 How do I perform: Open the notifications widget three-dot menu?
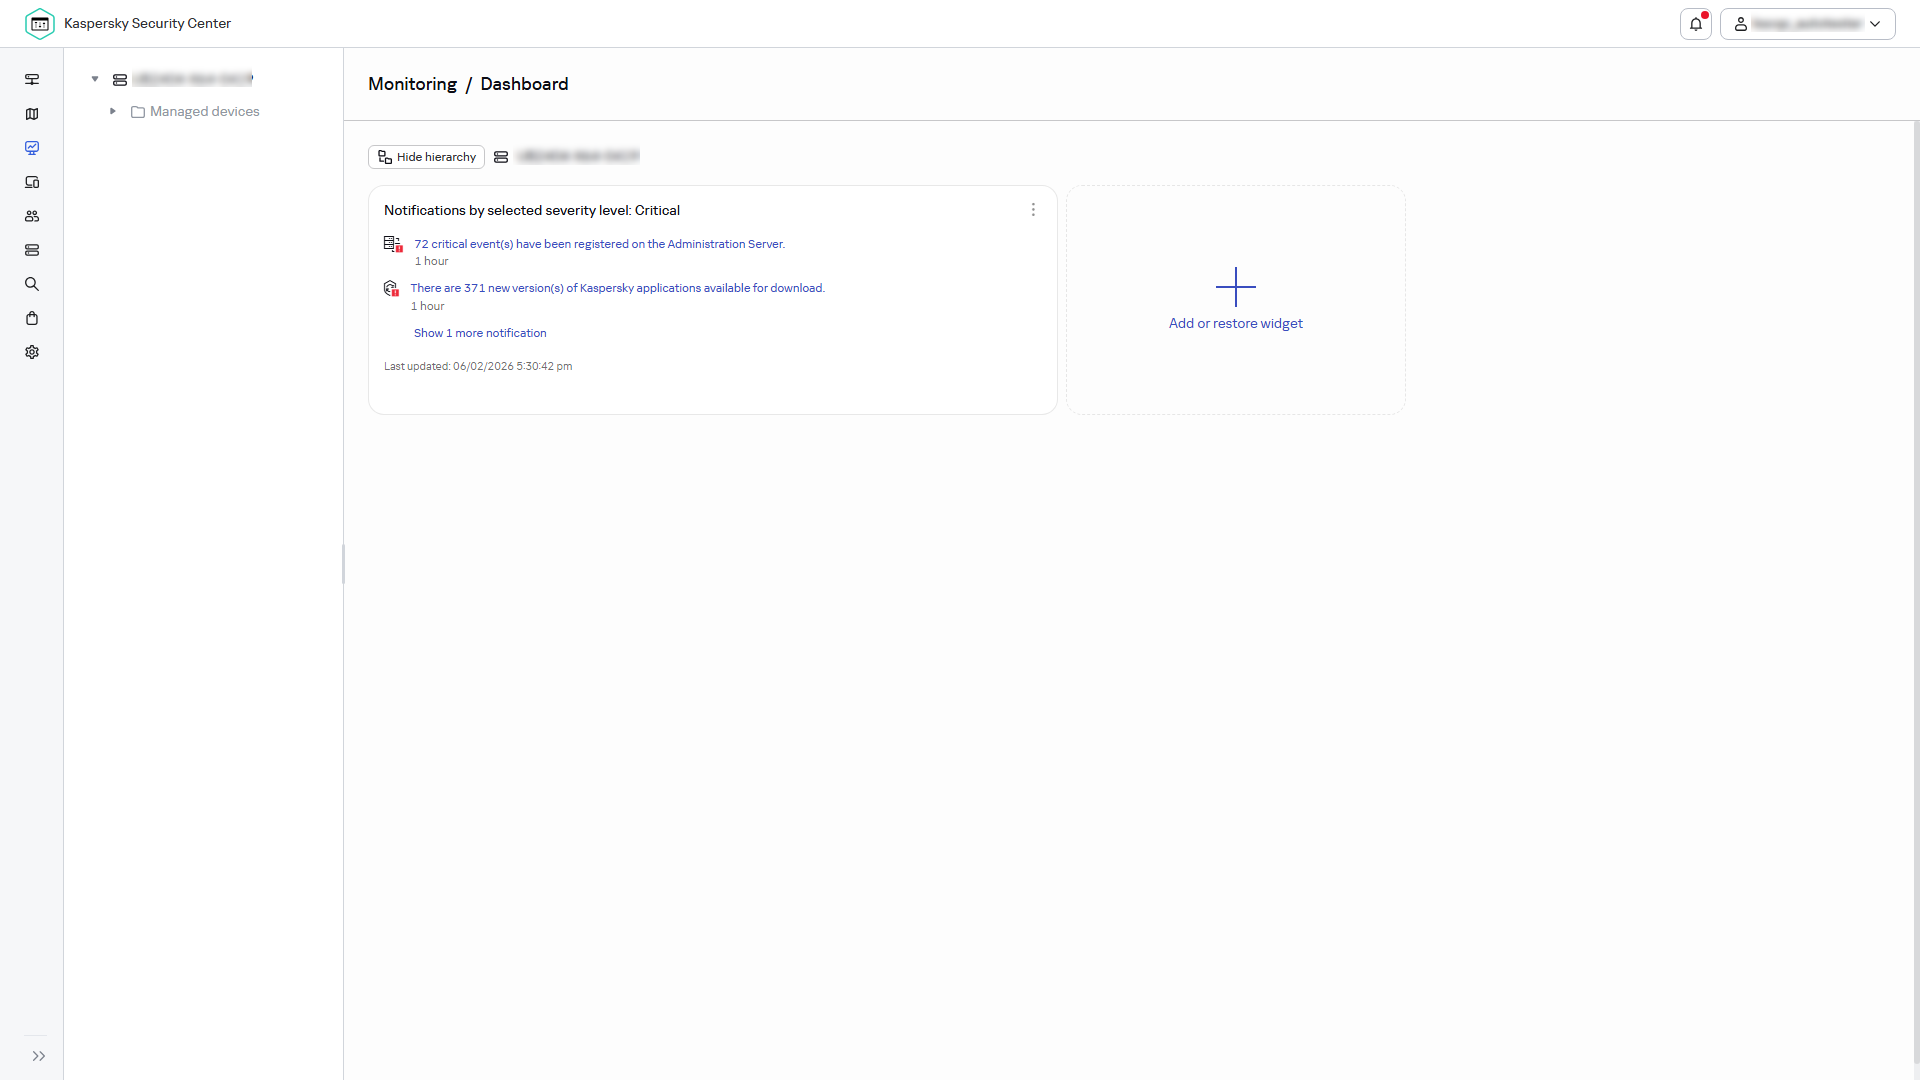click(1033, 210)
